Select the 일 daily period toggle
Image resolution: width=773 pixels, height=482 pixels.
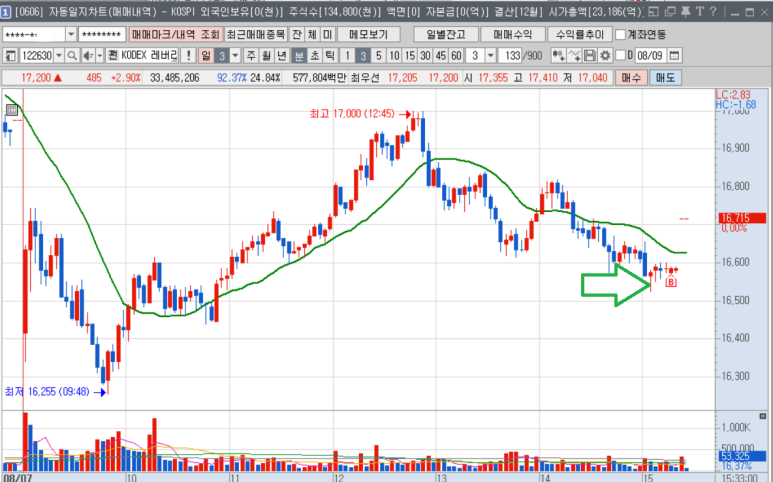coord(206,56)
